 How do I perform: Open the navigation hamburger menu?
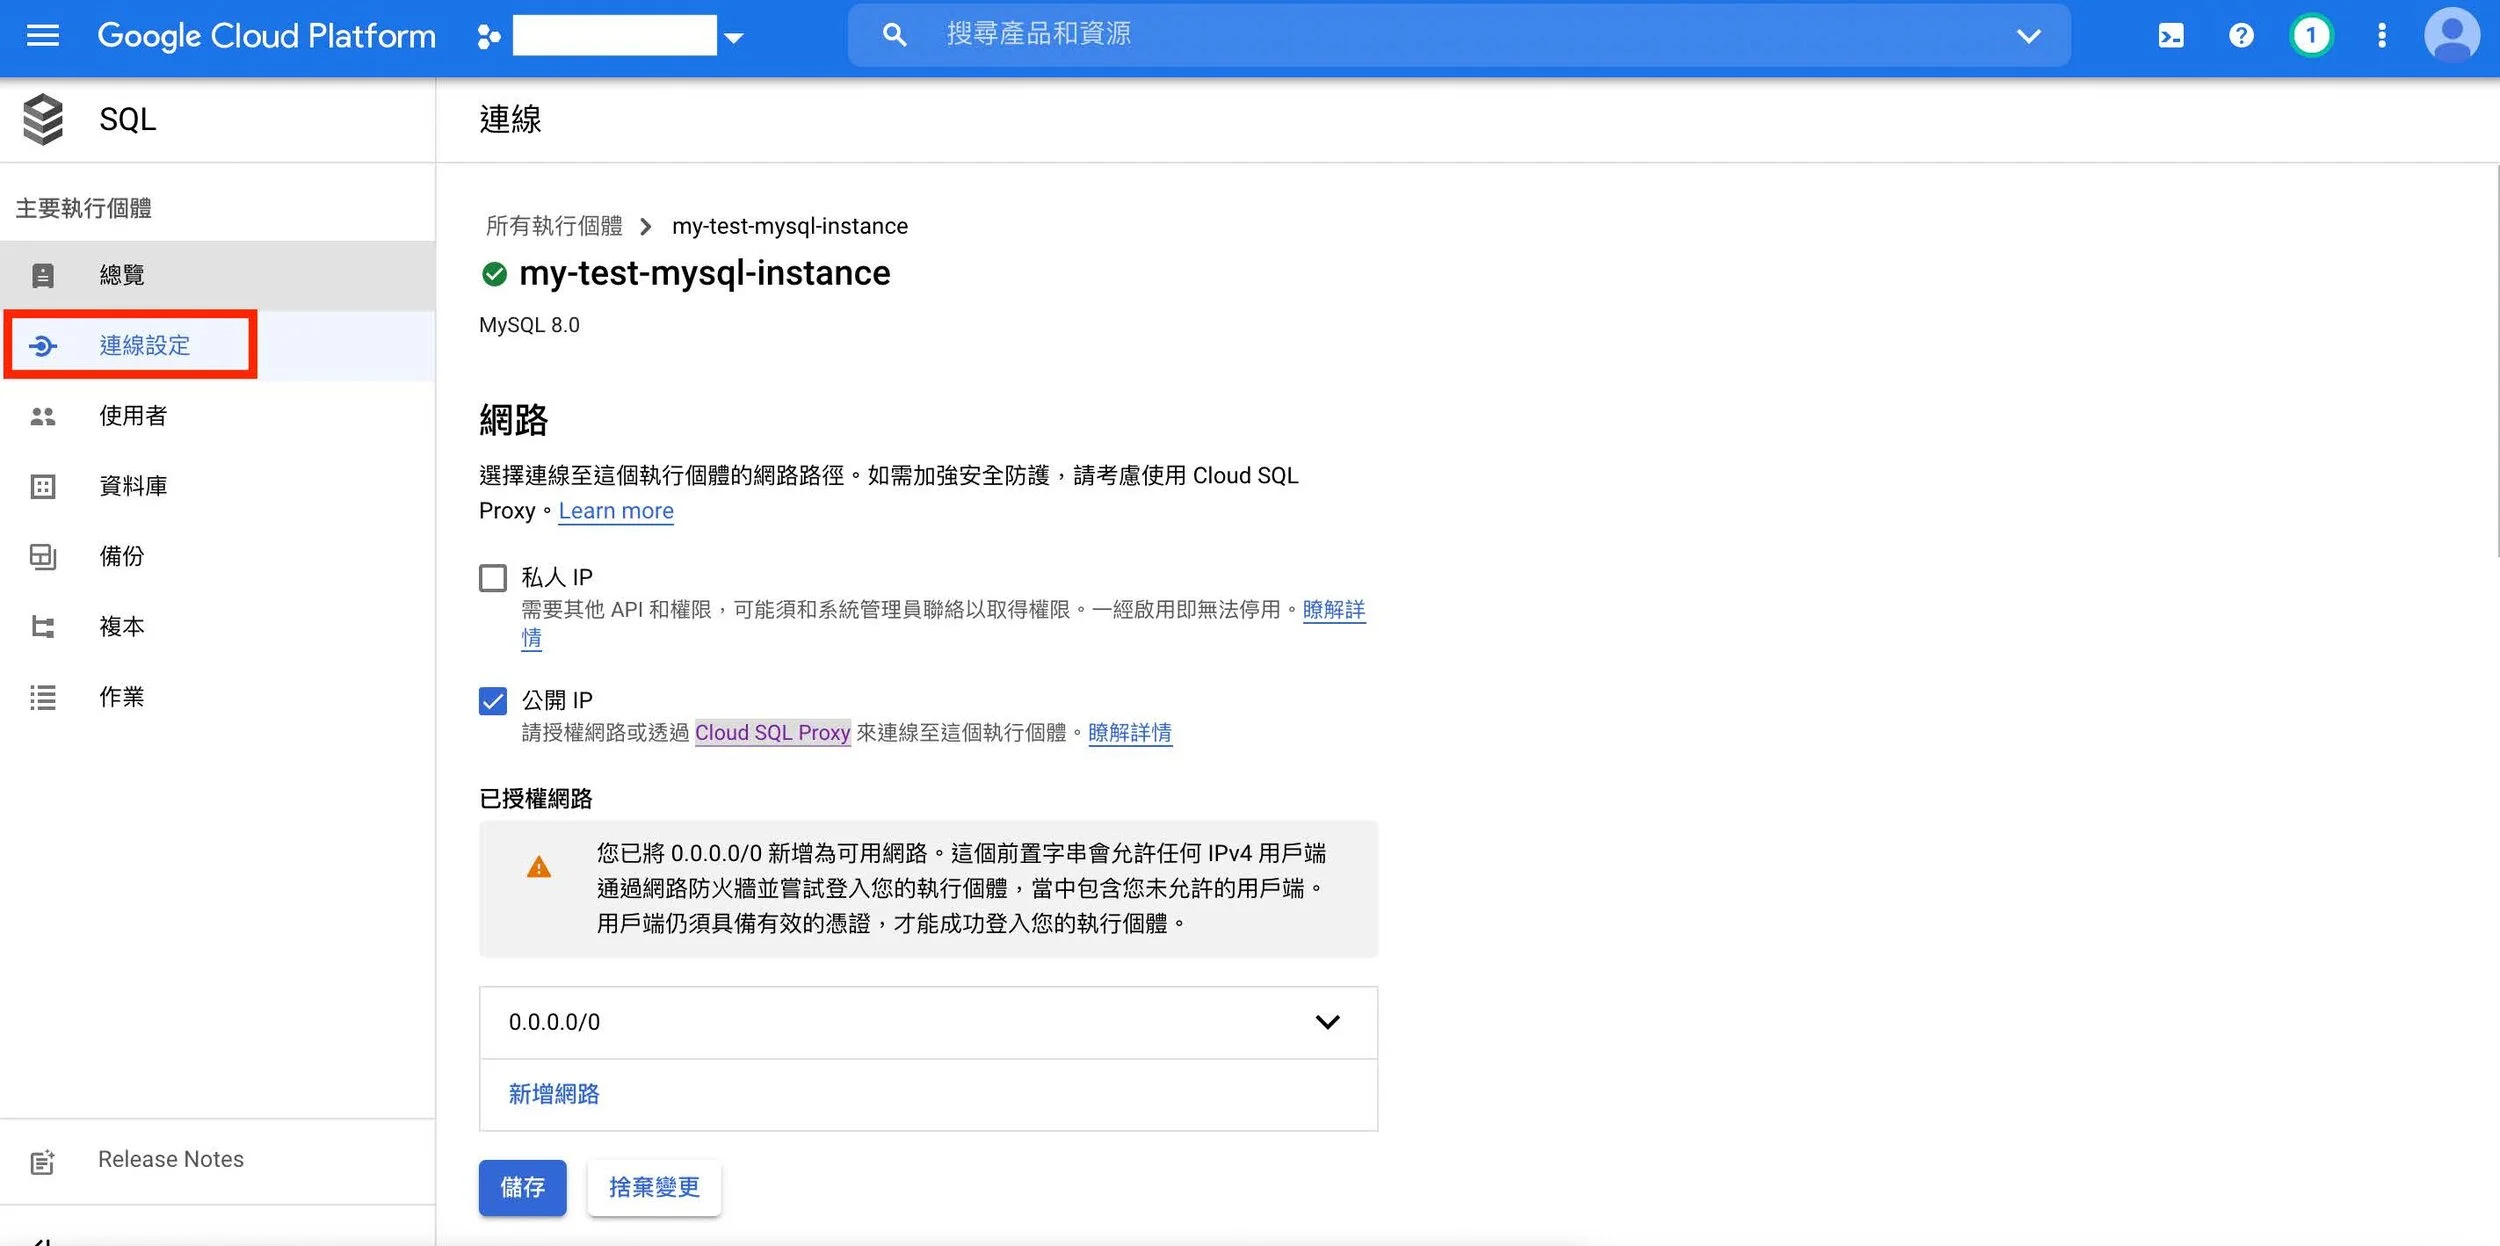pos(42,35)
